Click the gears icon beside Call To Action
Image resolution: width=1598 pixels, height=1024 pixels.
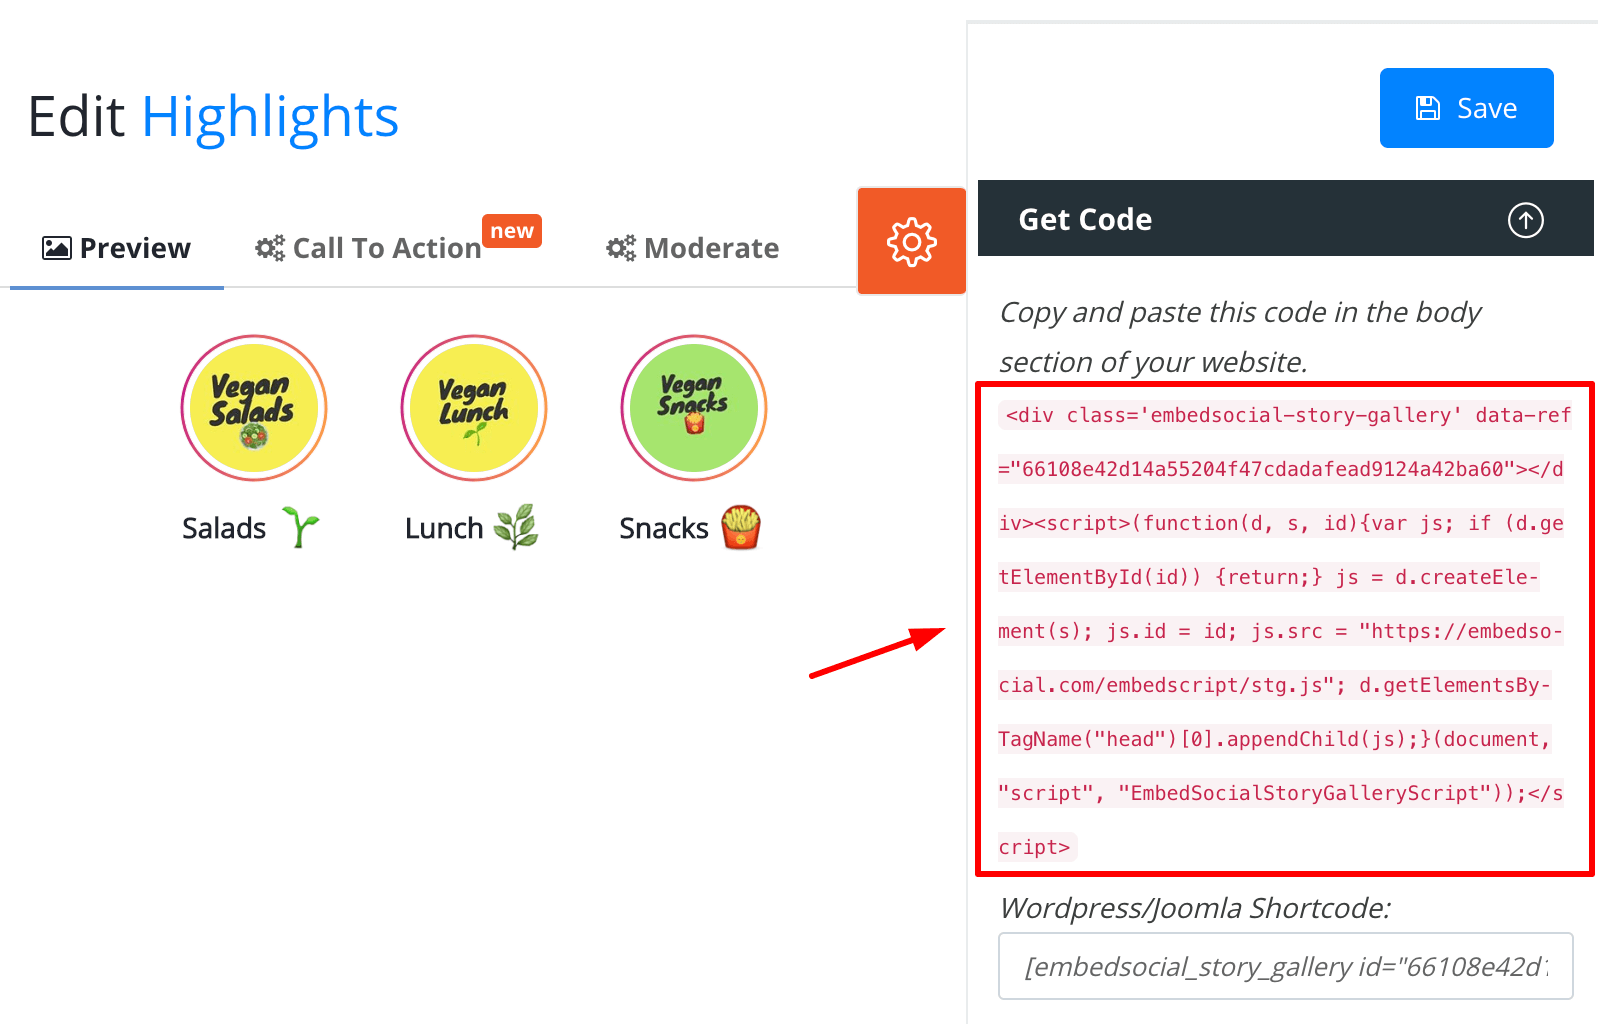coord(270,248)
